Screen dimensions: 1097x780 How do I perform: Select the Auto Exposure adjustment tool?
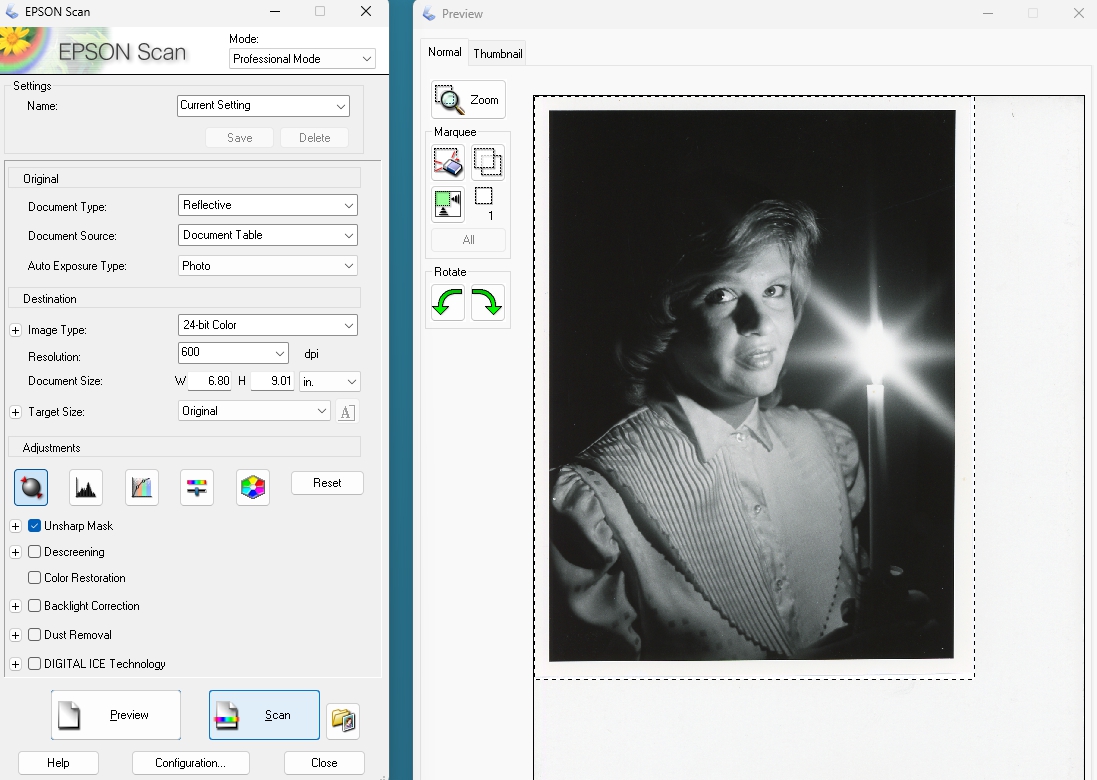30,487
